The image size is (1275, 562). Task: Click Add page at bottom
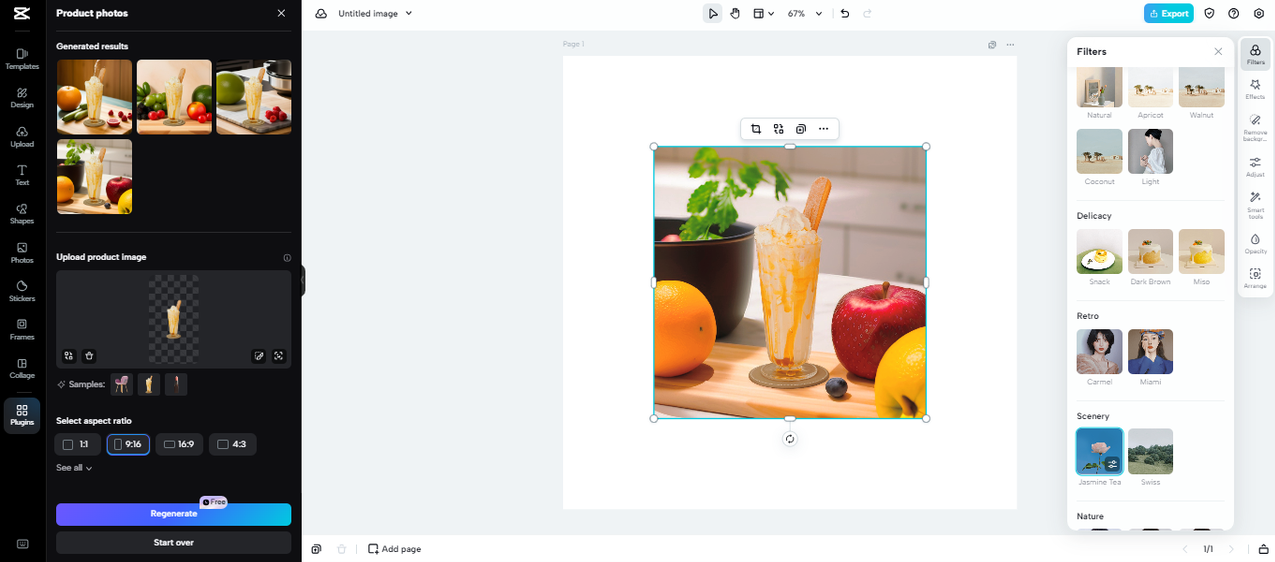[394, 549]
